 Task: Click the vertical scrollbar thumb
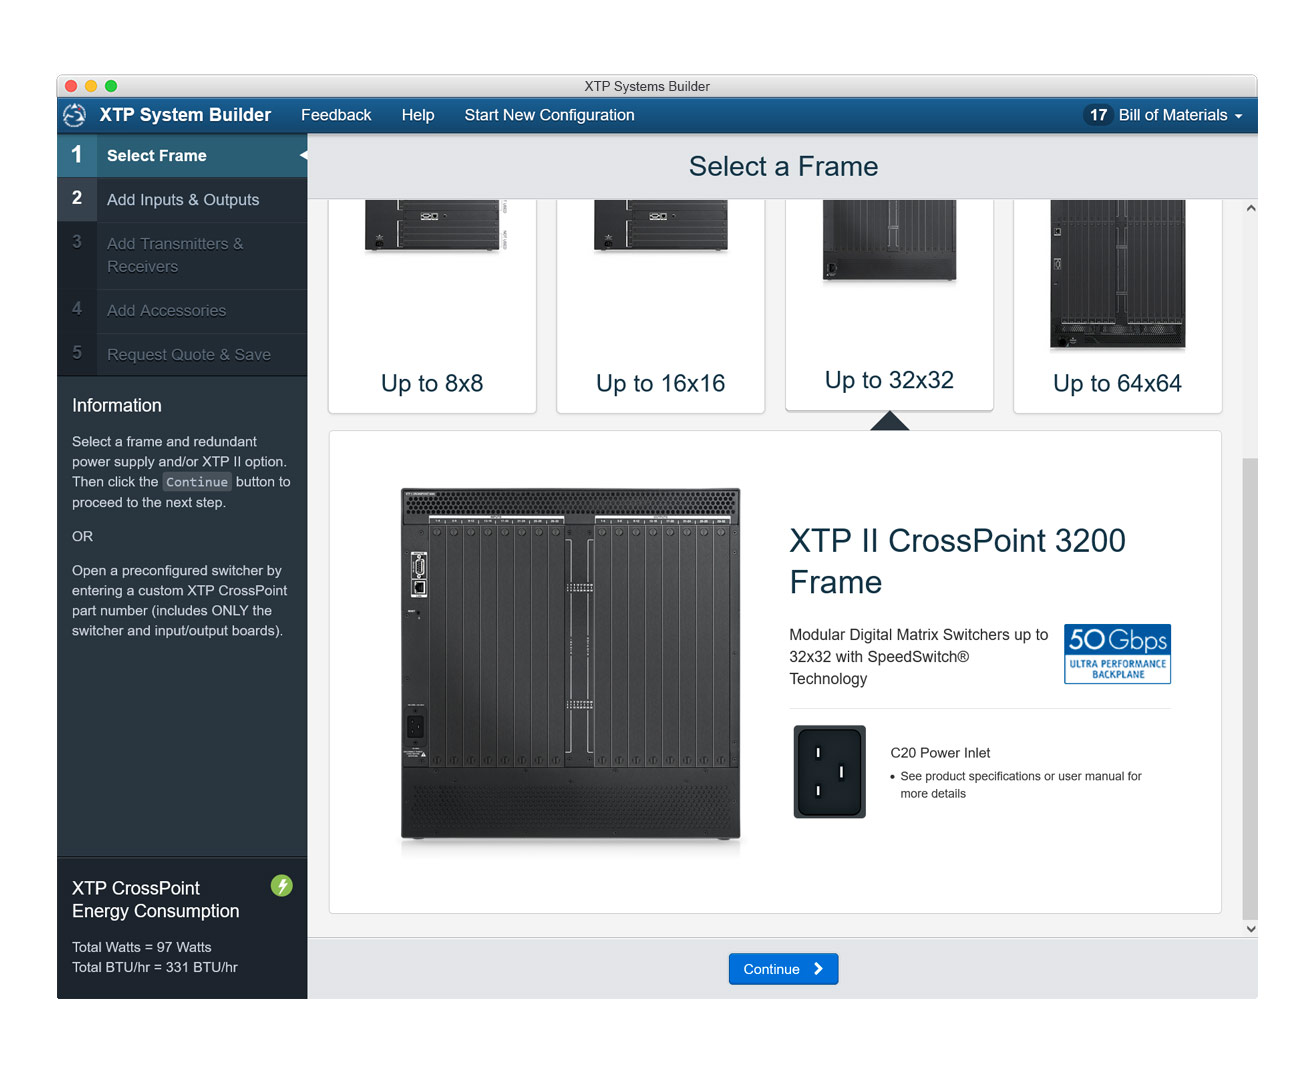1250,688
